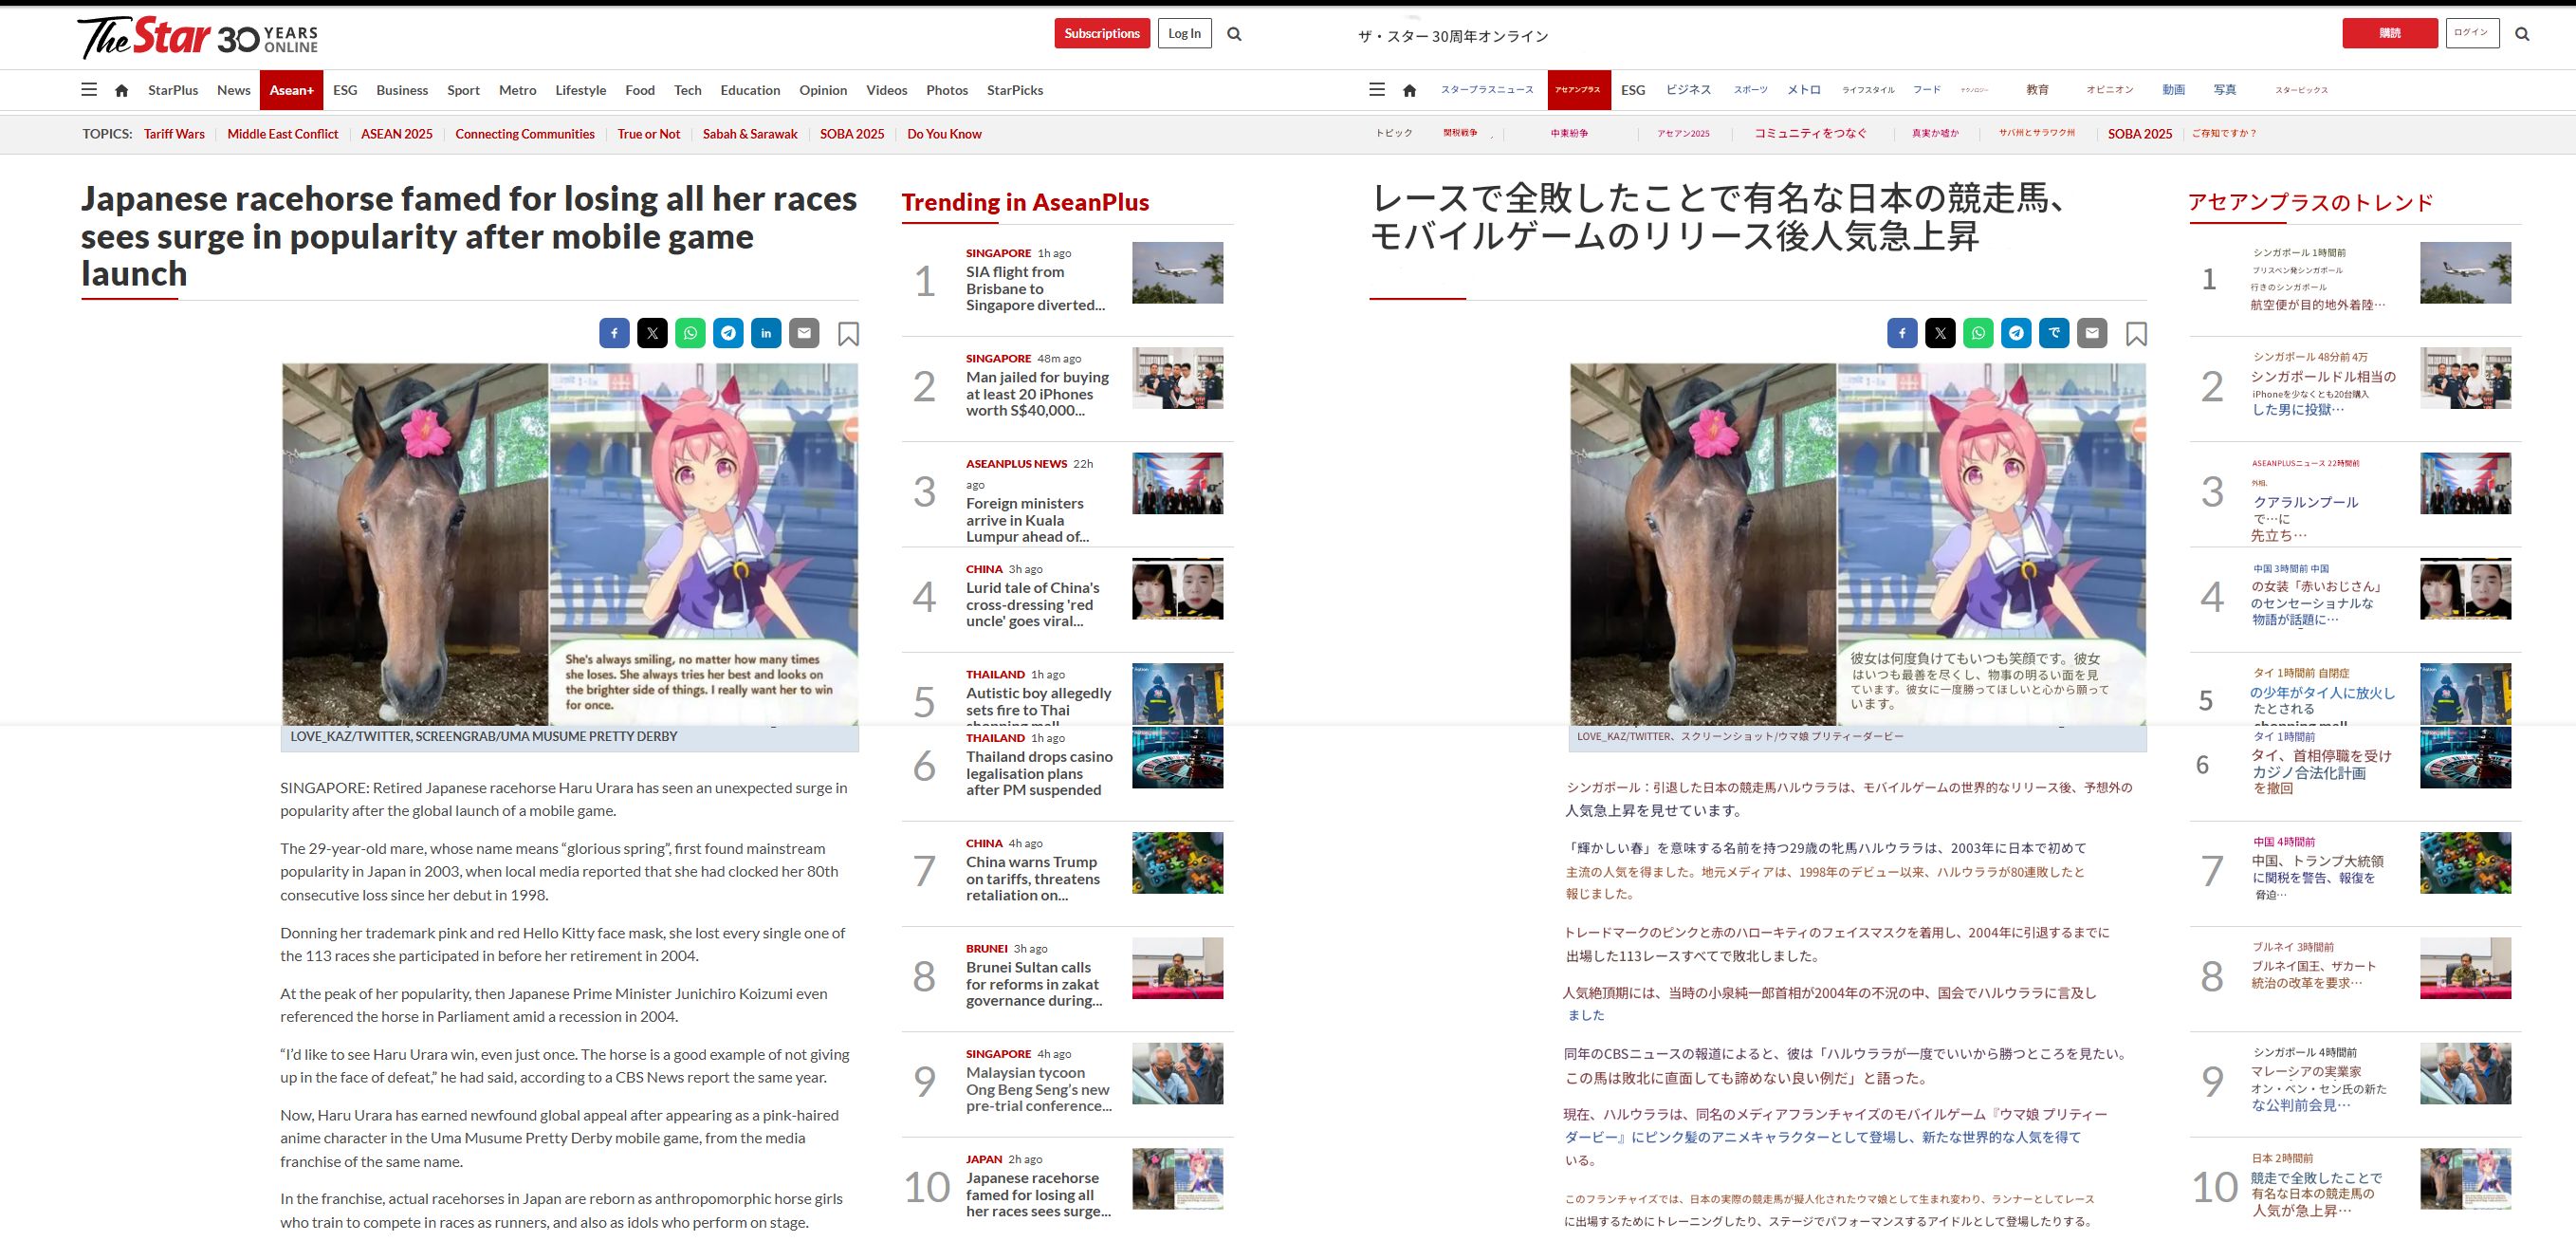
Task: Select the Asean+ nav tab
Action: click(291, 90)
